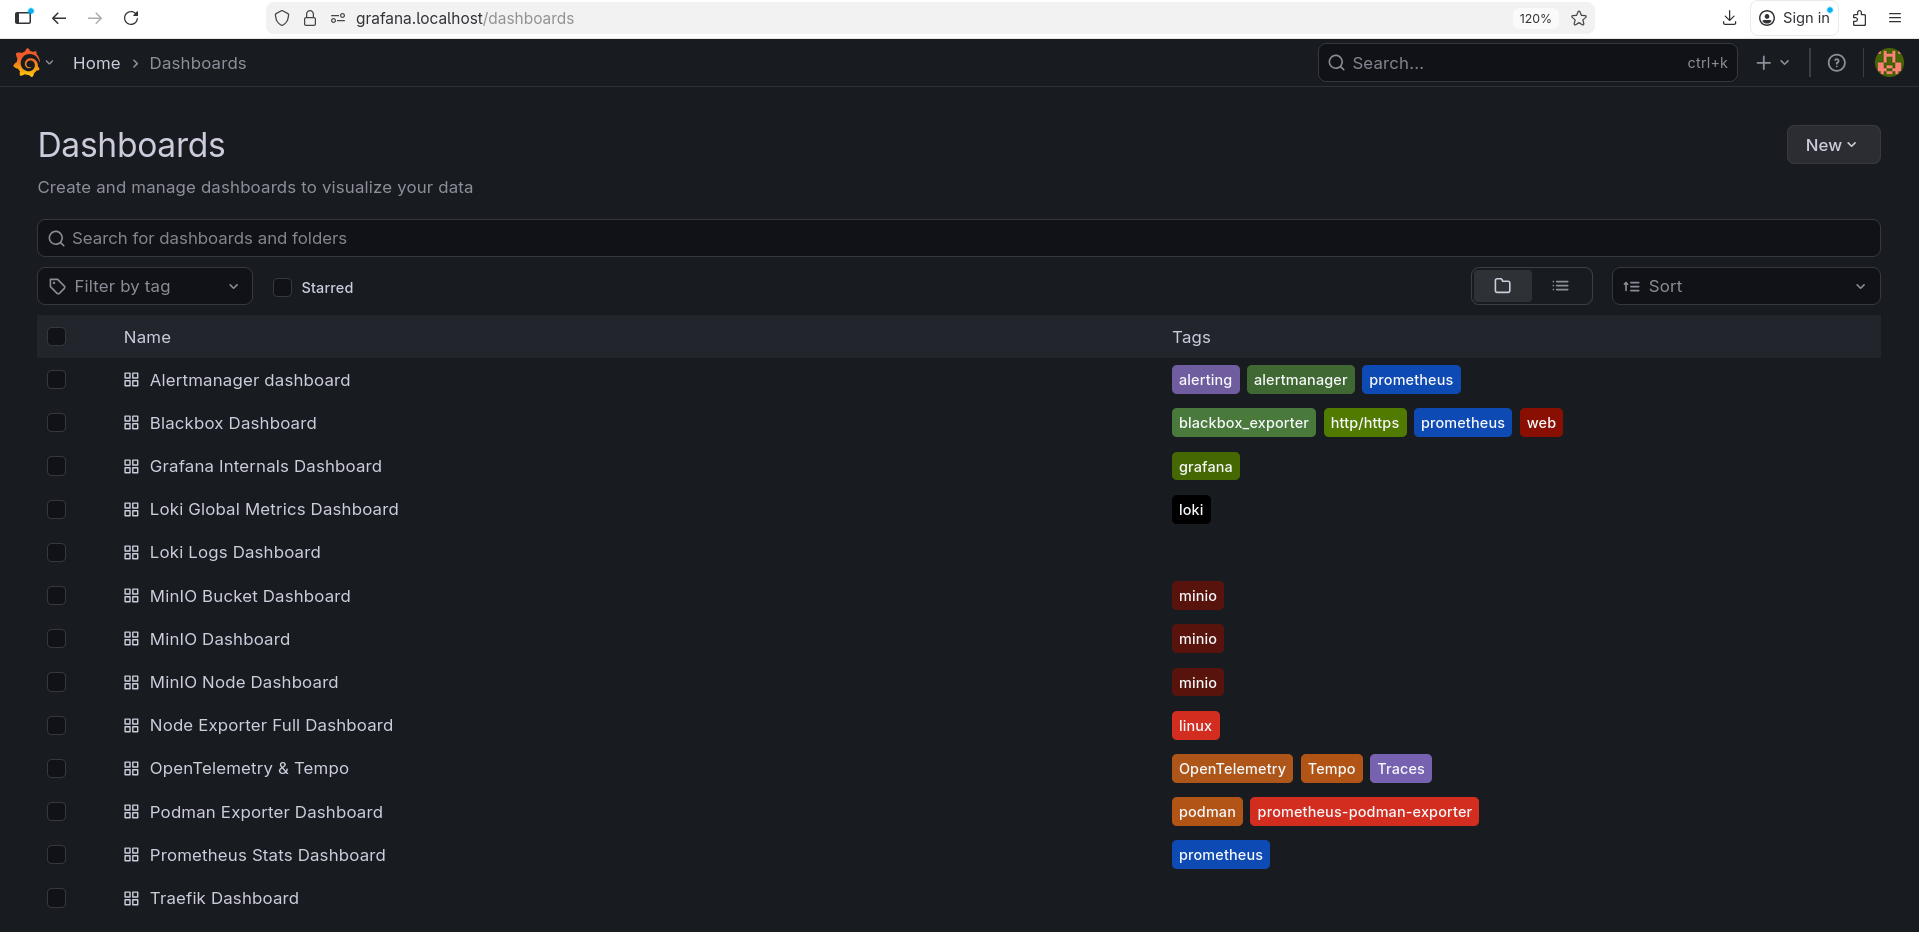1919x932 pixels.
Task: Open the Sort dropdown
Action: pyautogui.click(x=1745, y=286)
